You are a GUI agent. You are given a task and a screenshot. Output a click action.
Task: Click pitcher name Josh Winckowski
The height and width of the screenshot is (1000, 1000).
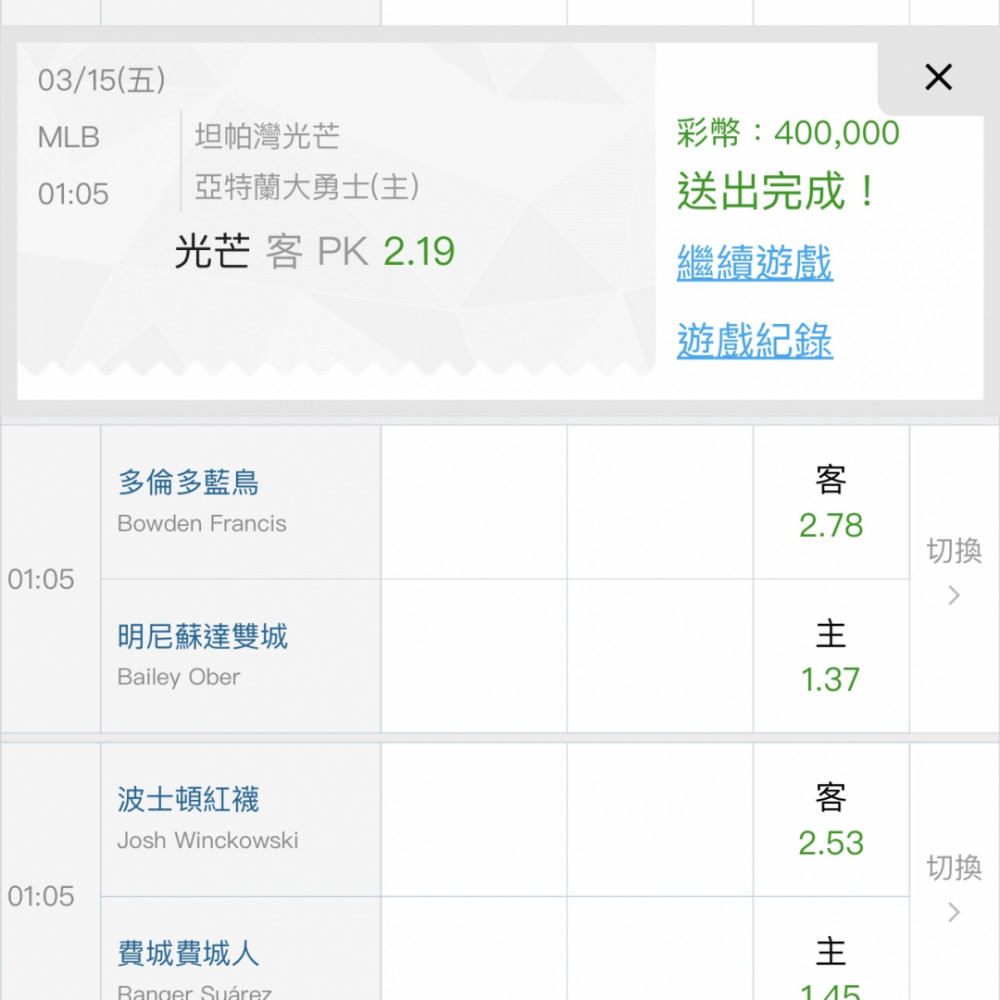207,840
